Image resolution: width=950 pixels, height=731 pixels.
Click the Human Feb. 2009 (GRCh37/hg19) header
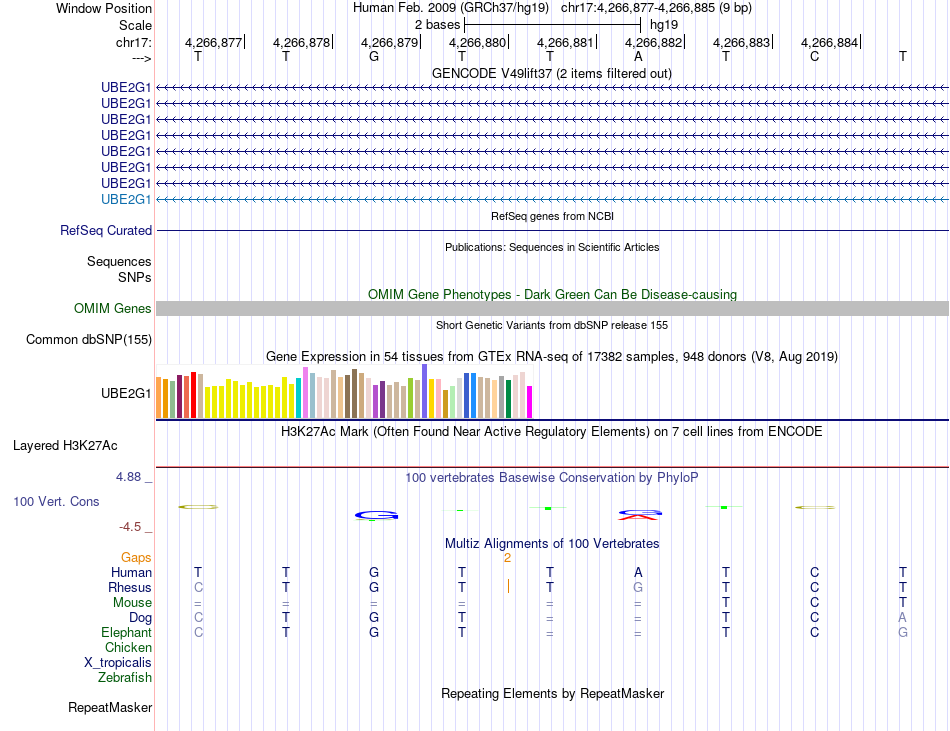451,8
